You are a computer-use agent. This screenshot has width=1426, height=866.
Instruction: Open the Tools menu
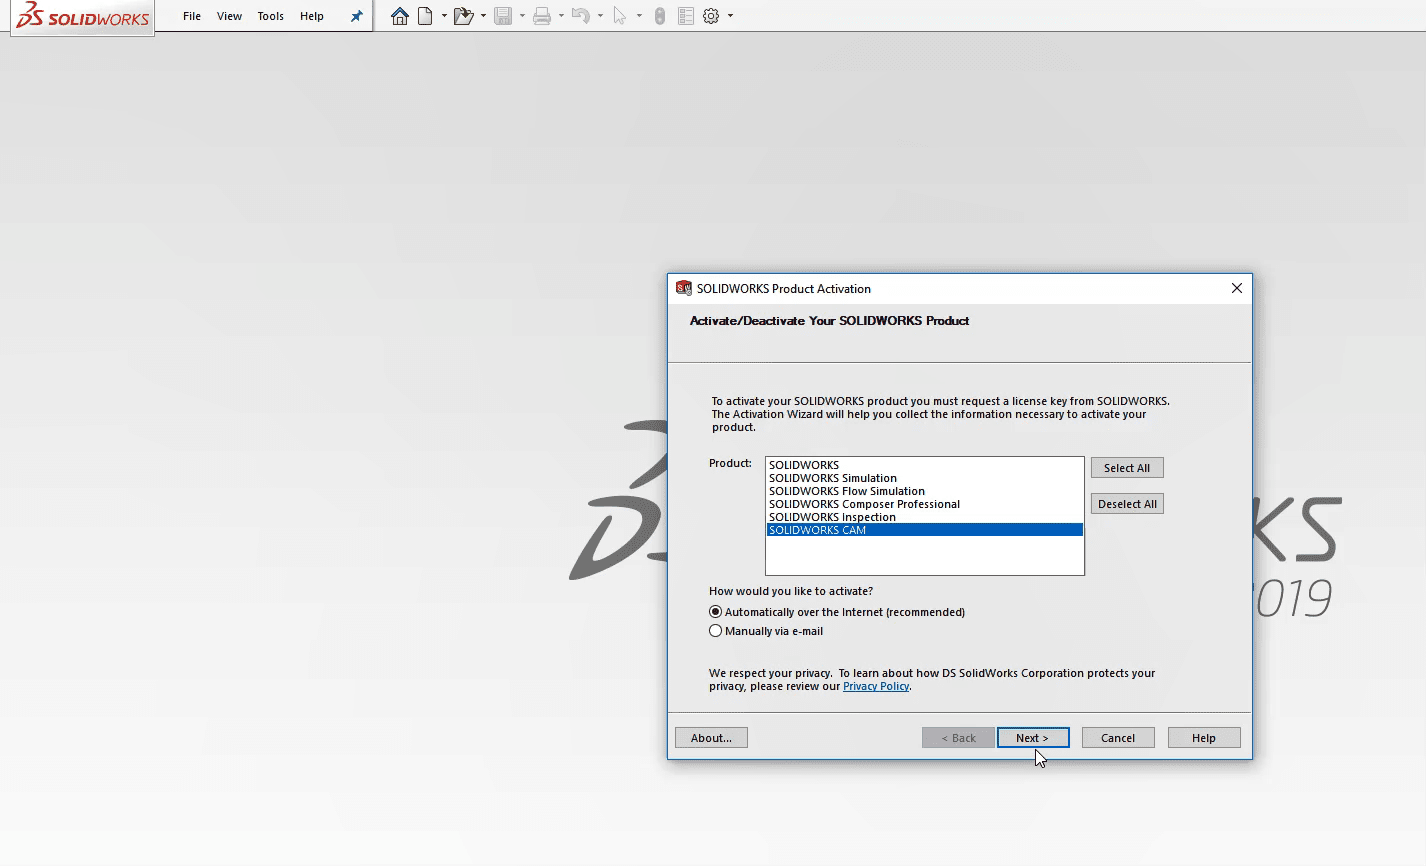pos(271,16)
